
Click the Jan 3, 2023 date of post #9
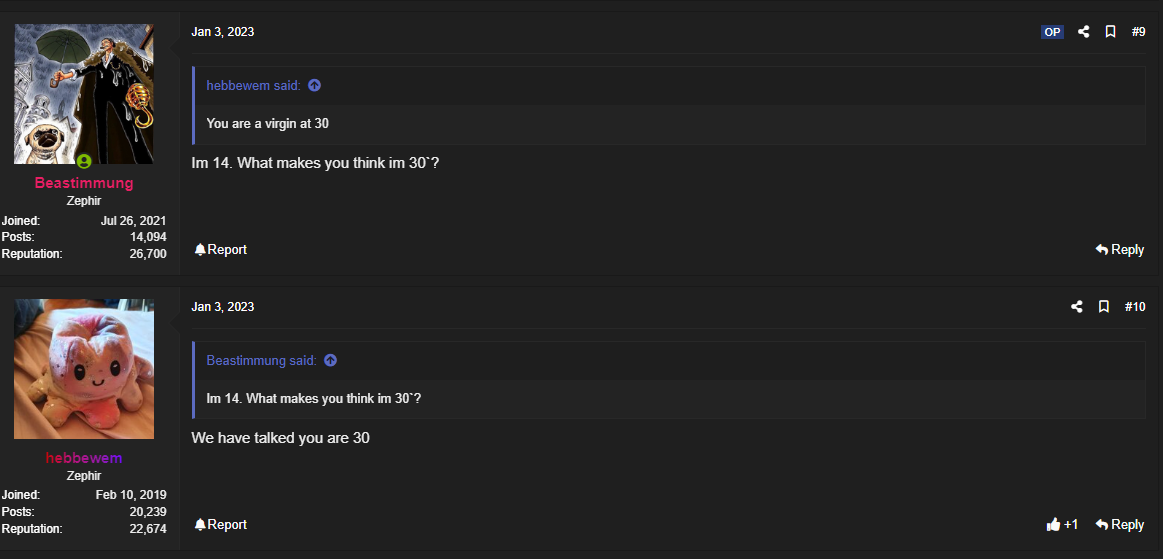tap(223, 32)
